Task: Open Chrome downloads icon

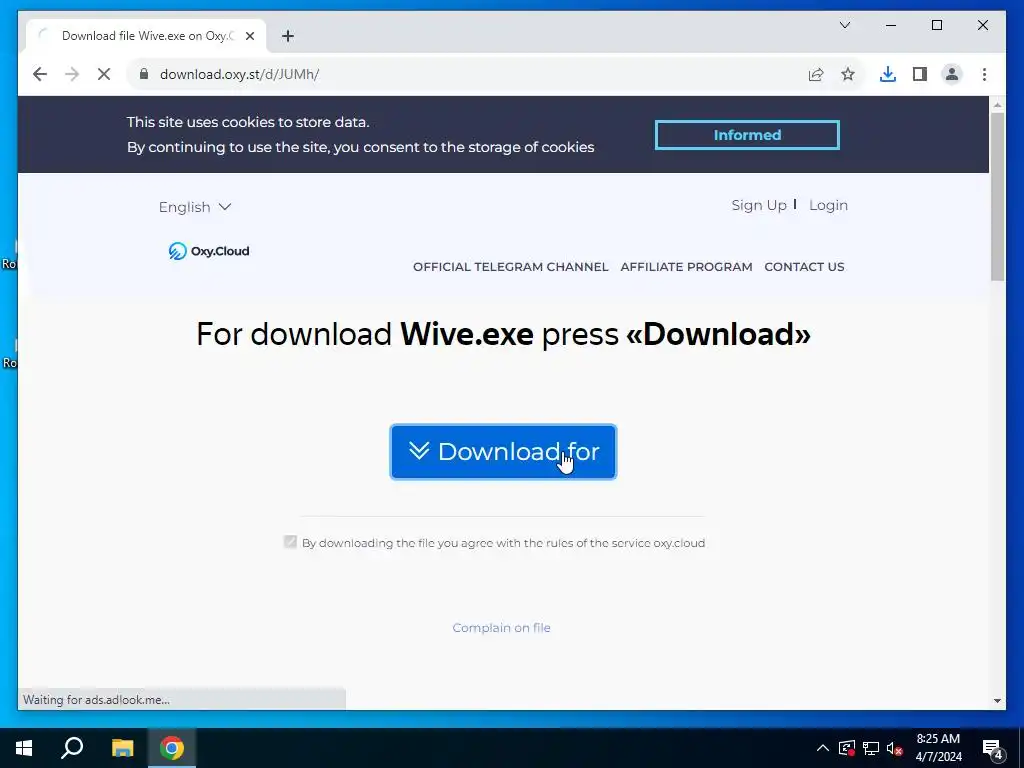Action: [x=888, y=74]
